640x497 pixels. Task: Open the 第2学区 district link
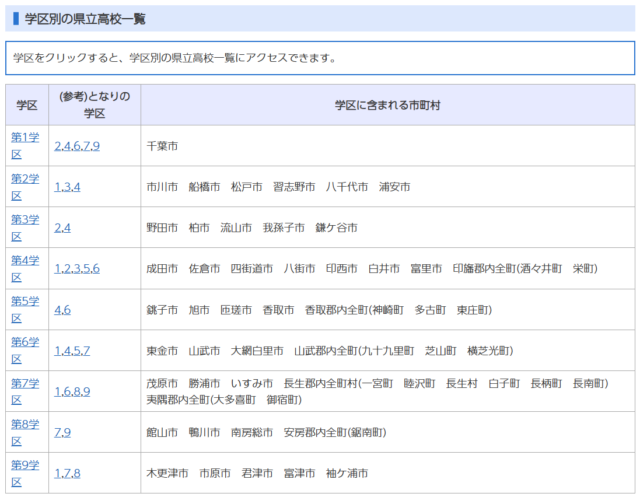pos(25,179)
